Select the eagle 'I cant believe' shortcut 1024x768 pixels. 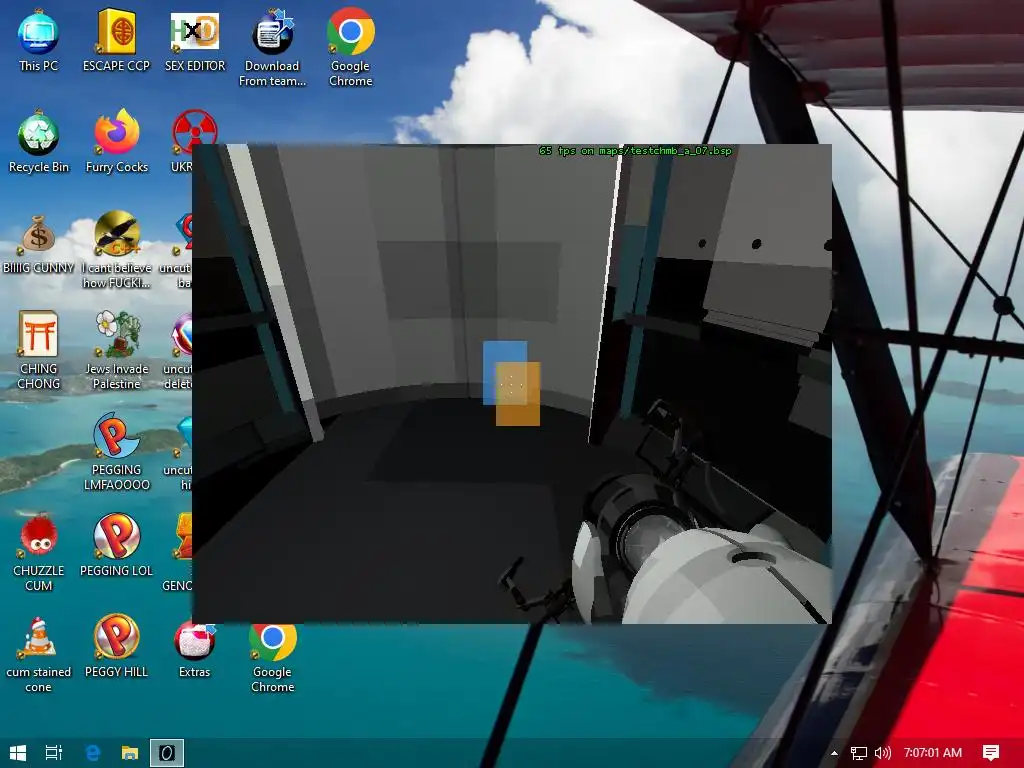click(x=116, y=250)
